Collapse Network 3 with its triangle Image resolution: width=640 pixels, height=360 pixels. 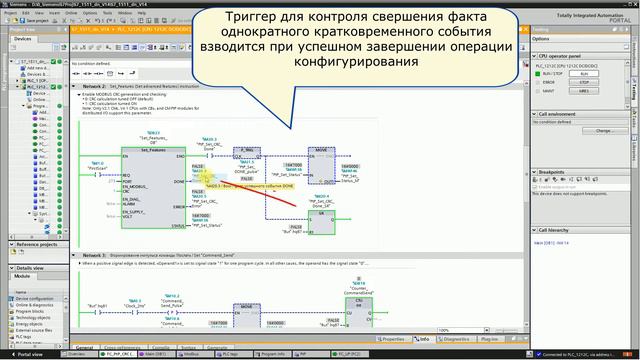click(74, 255)
